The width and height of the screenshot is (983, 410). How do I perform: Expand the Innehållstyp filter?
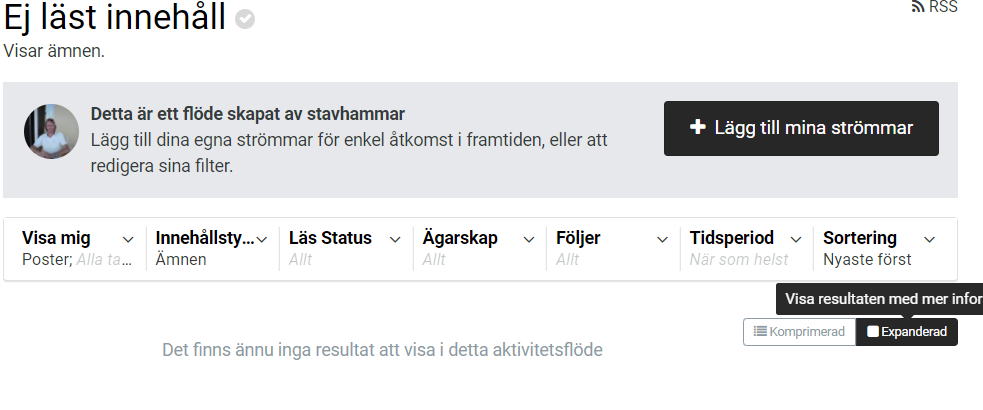(x=211, y=248)
